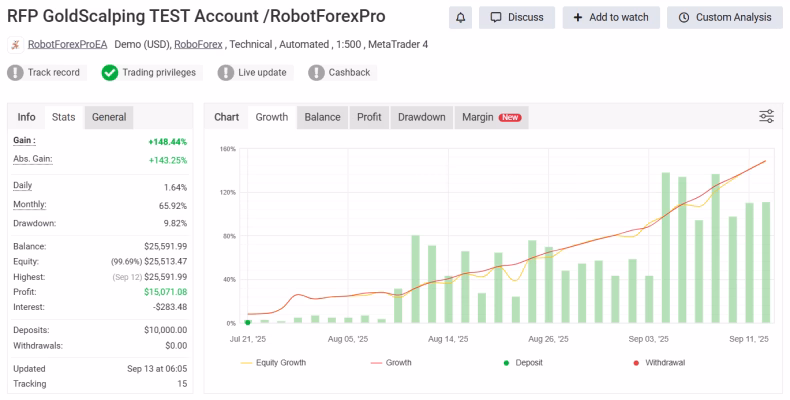Toggle the Withdrawal legend marker
Image resolution: width=790 pixels, height=400 pixels.
(659, 363)
